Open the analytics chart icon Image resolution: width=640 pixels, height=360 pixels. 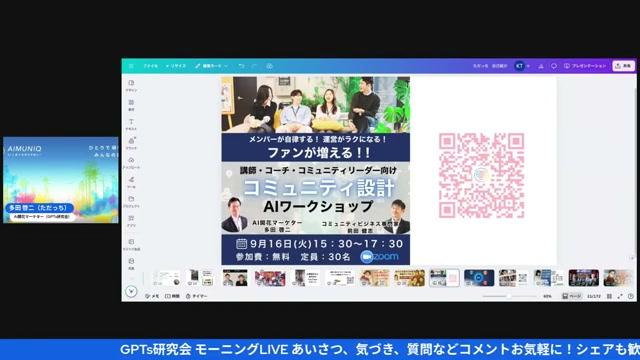coord(541,66)
